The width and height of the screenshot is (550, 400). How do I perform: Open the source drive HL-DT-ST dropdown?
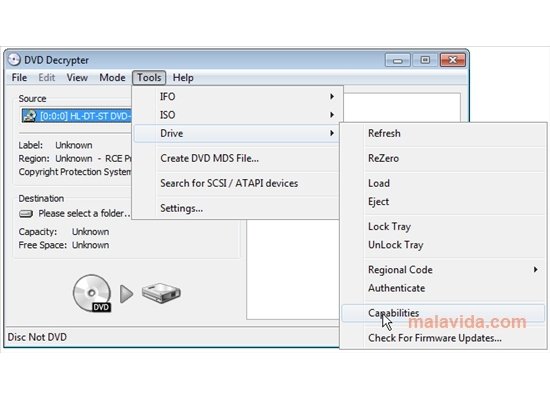(76, 116)
